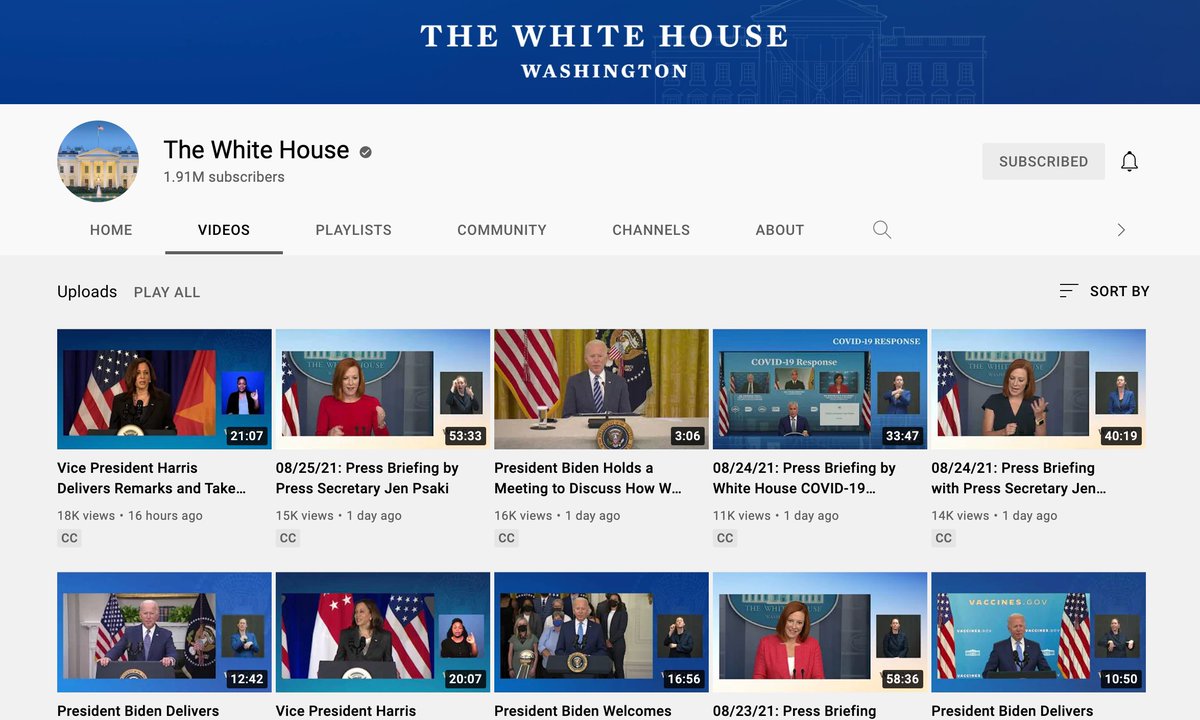Click The White House Washington banner

point(600,52)
